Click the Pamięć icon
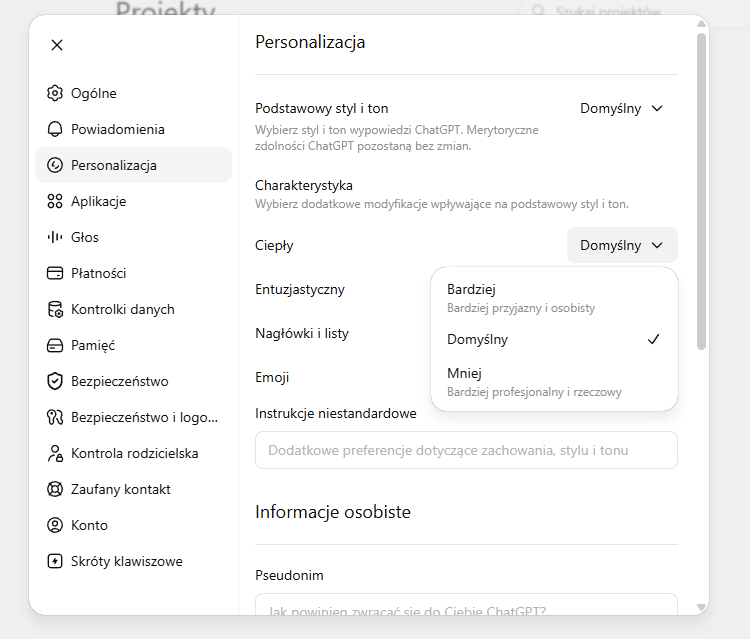Viewport: 750px width, 639px height. (x=55, y=345)
